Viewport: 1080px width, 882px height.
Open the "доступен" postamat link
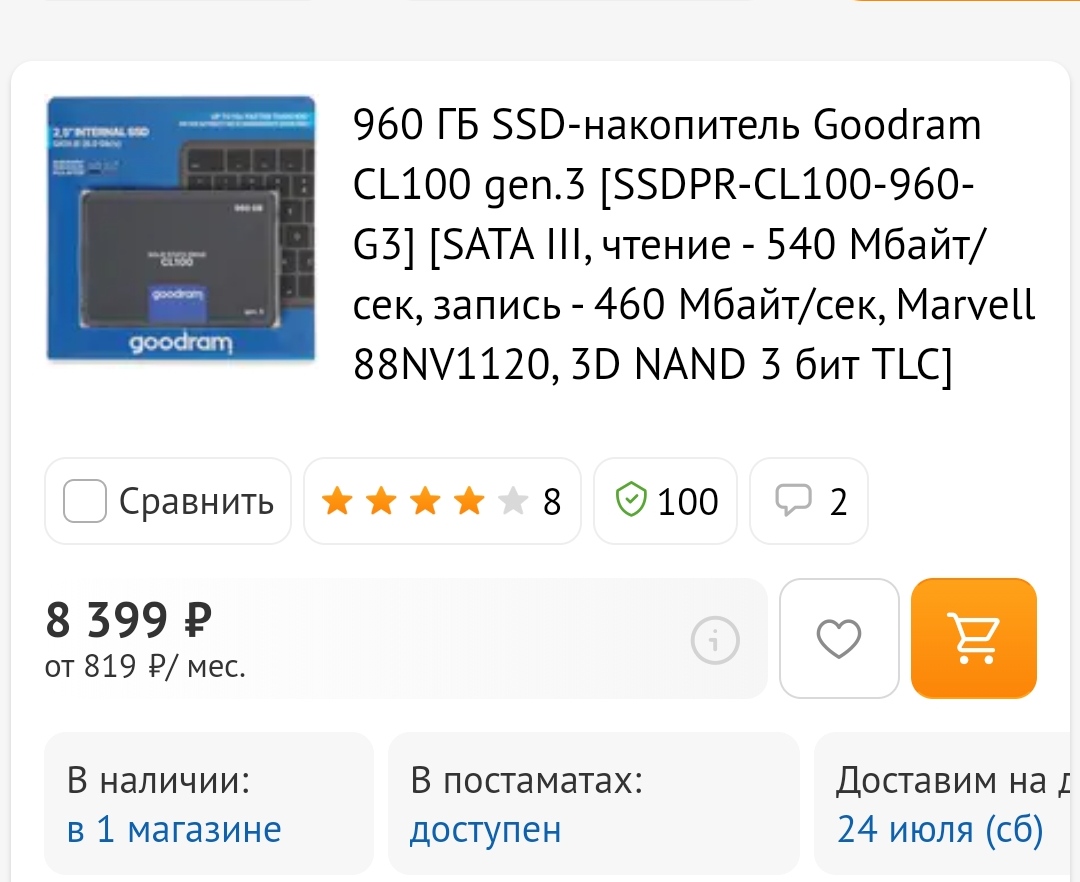(x=485, y=829)
